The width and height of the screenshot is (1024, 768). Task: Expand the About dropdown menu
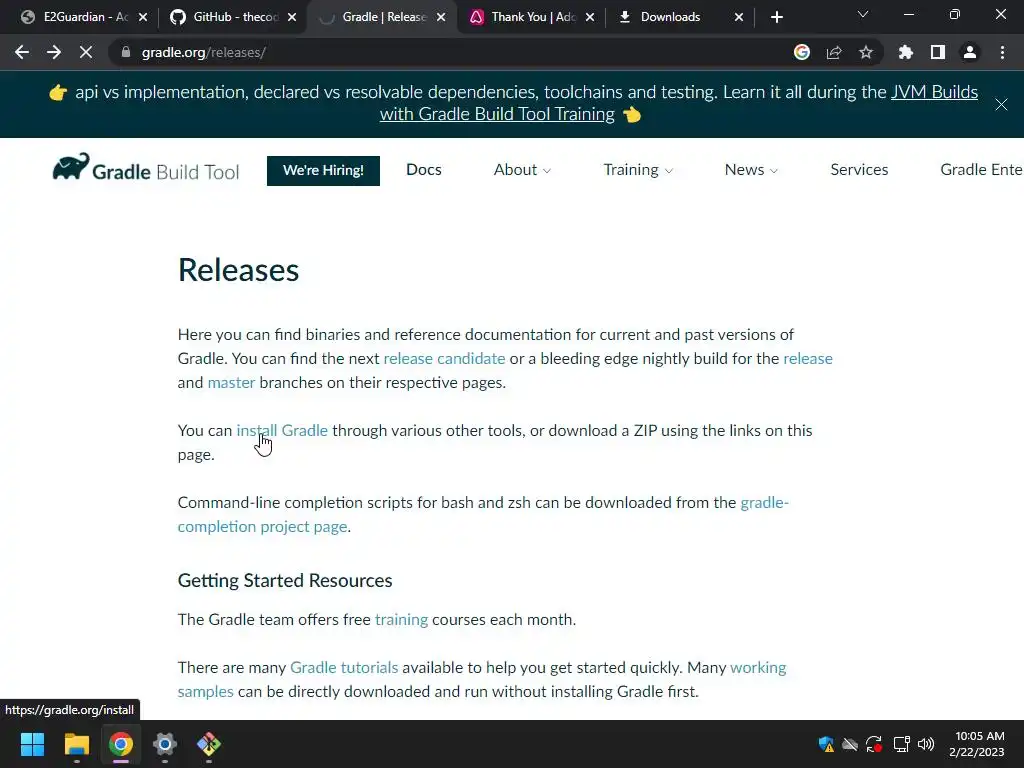522,170
